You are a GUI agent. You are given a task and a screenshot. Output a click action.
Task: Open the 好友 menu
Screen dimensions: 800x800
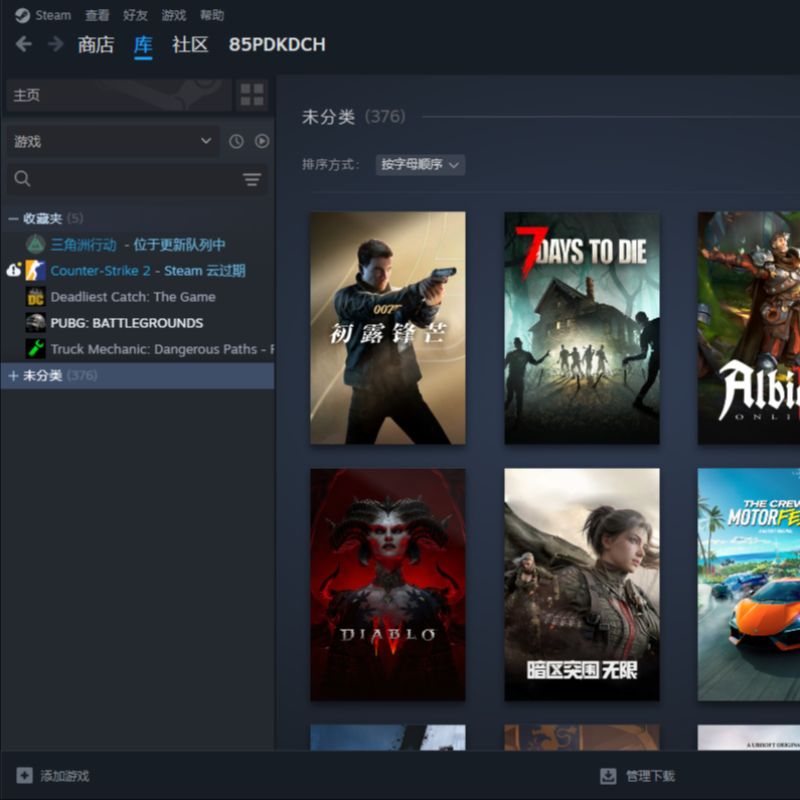point(135,15)
